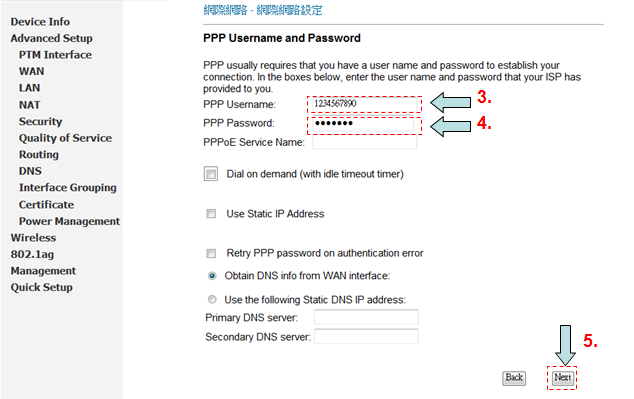The height and width of the screenshot is (399, 634).
Task: Click the PPP Username field
Action: [364, 104]
